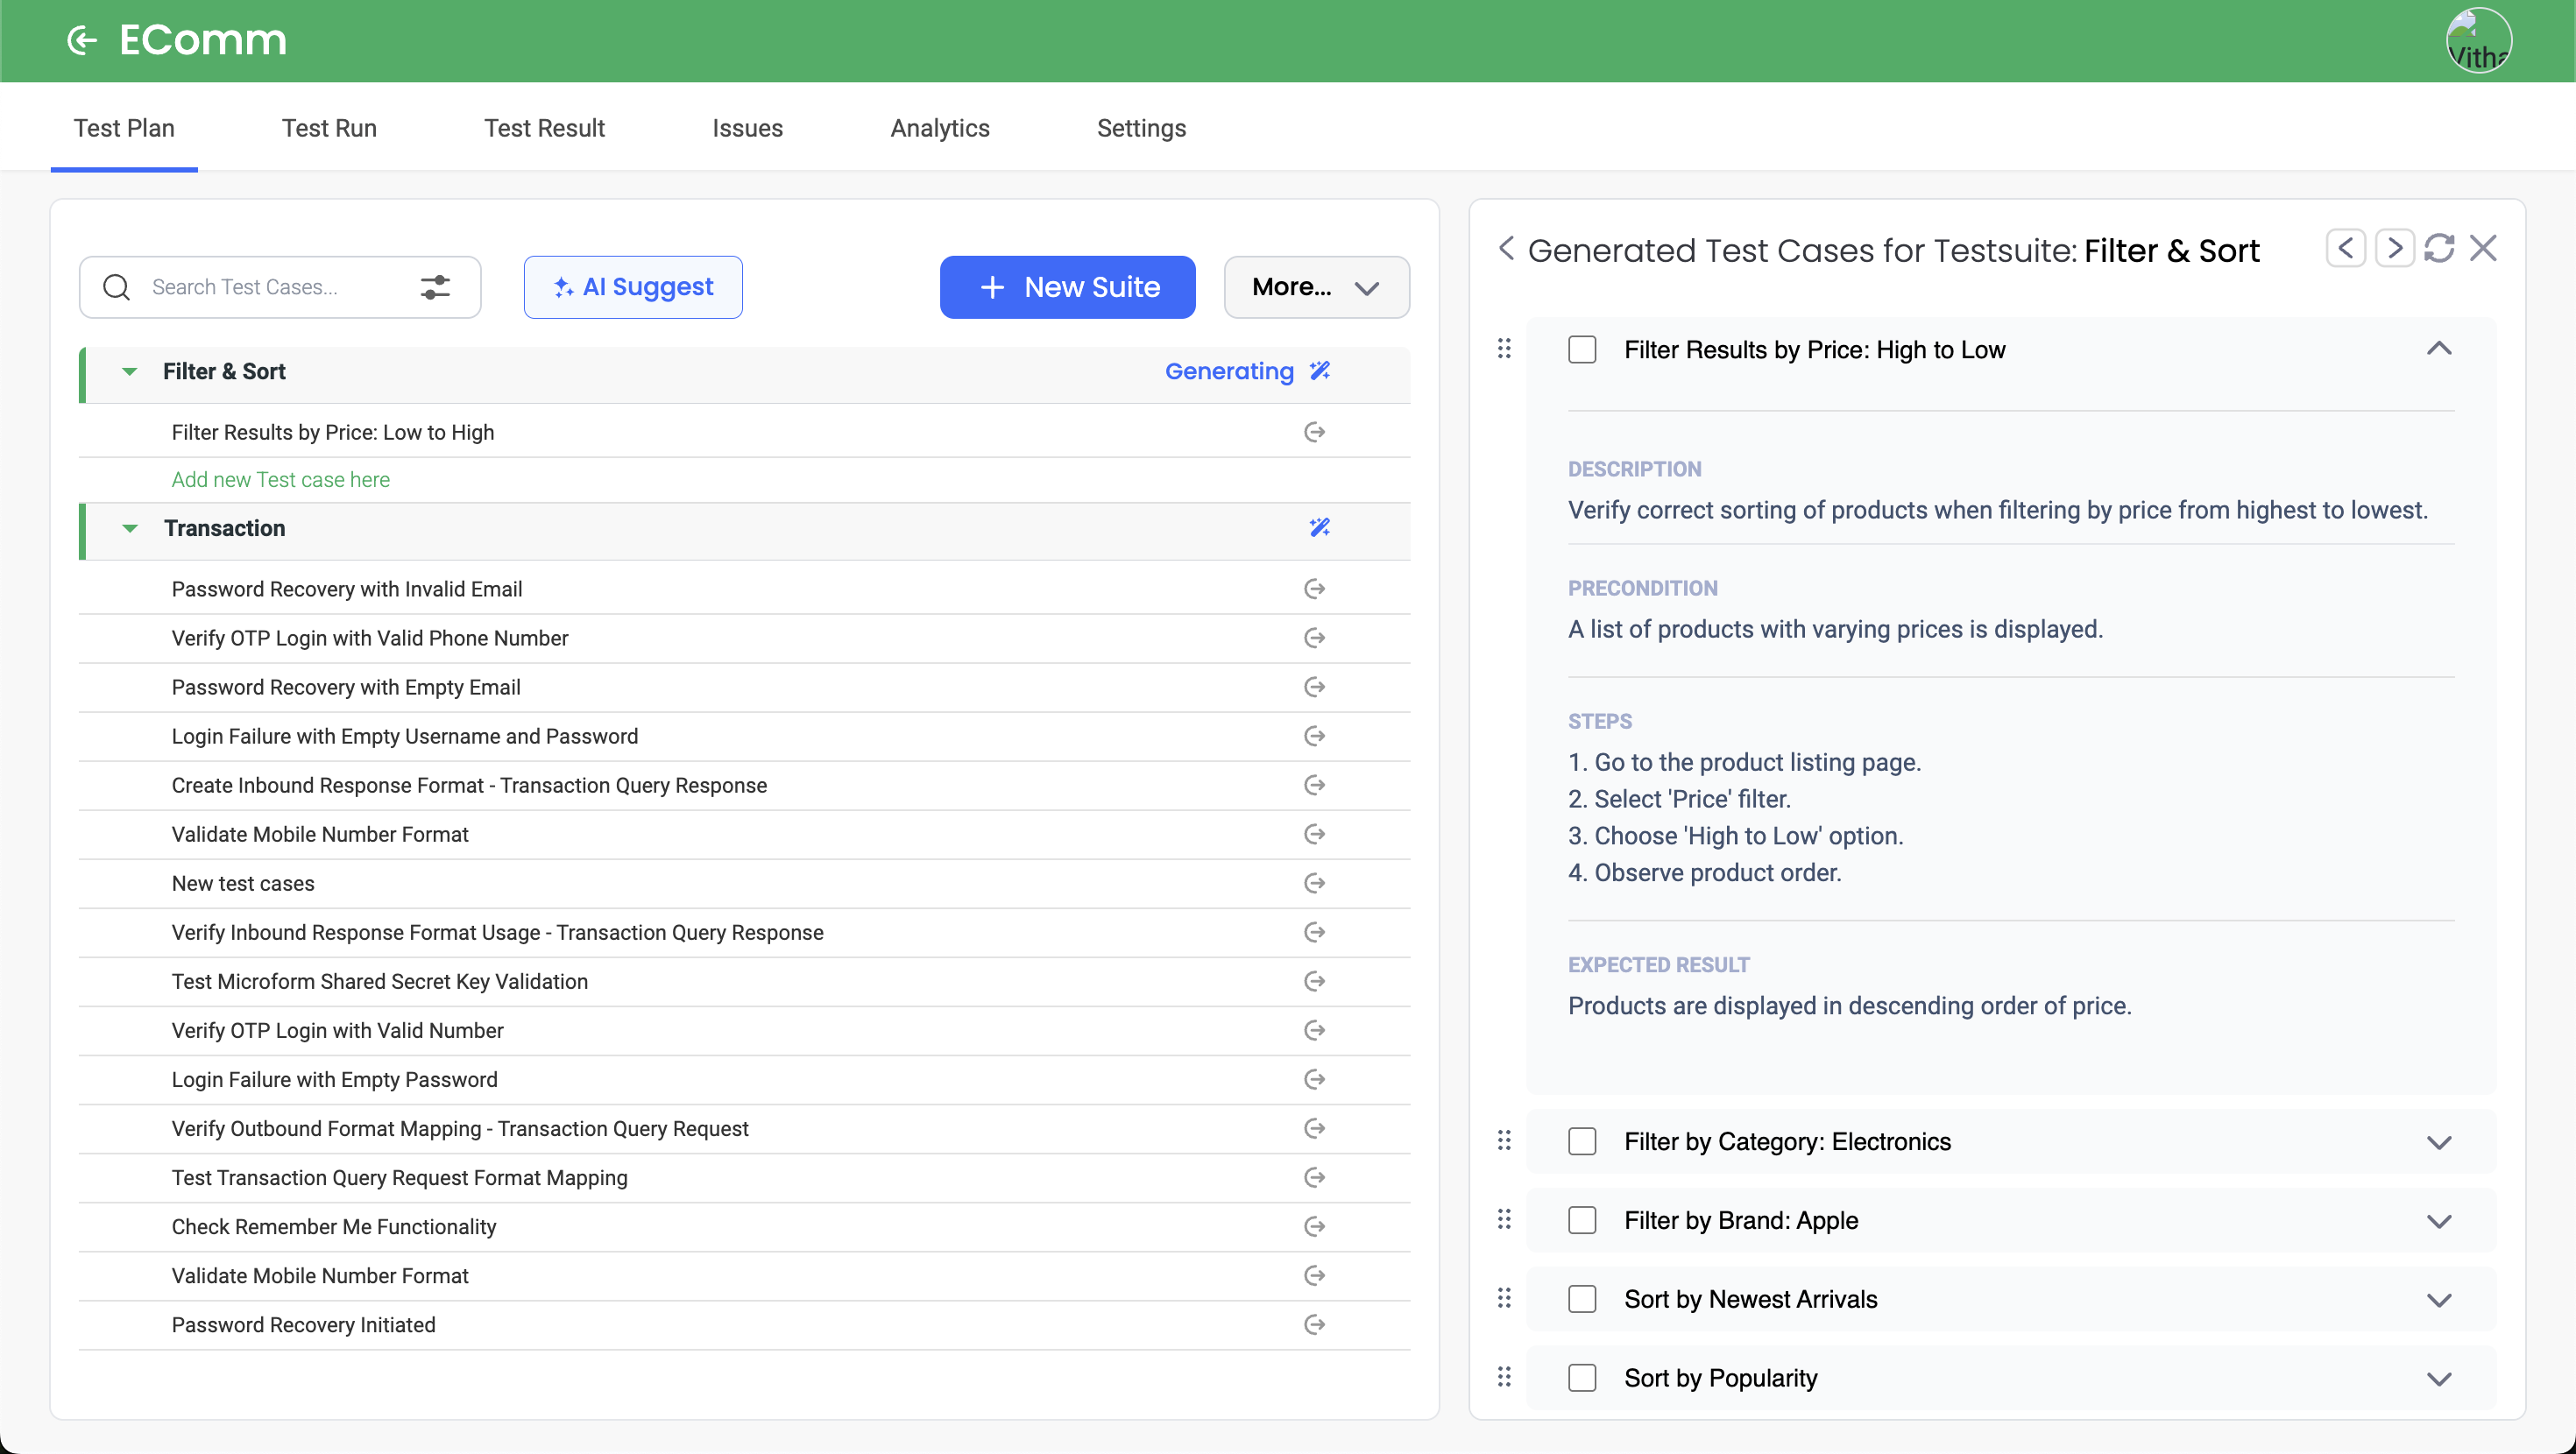Expand the Sort by Newest Arrivals case
2576x1454 pixels.
(2438, 1300)
